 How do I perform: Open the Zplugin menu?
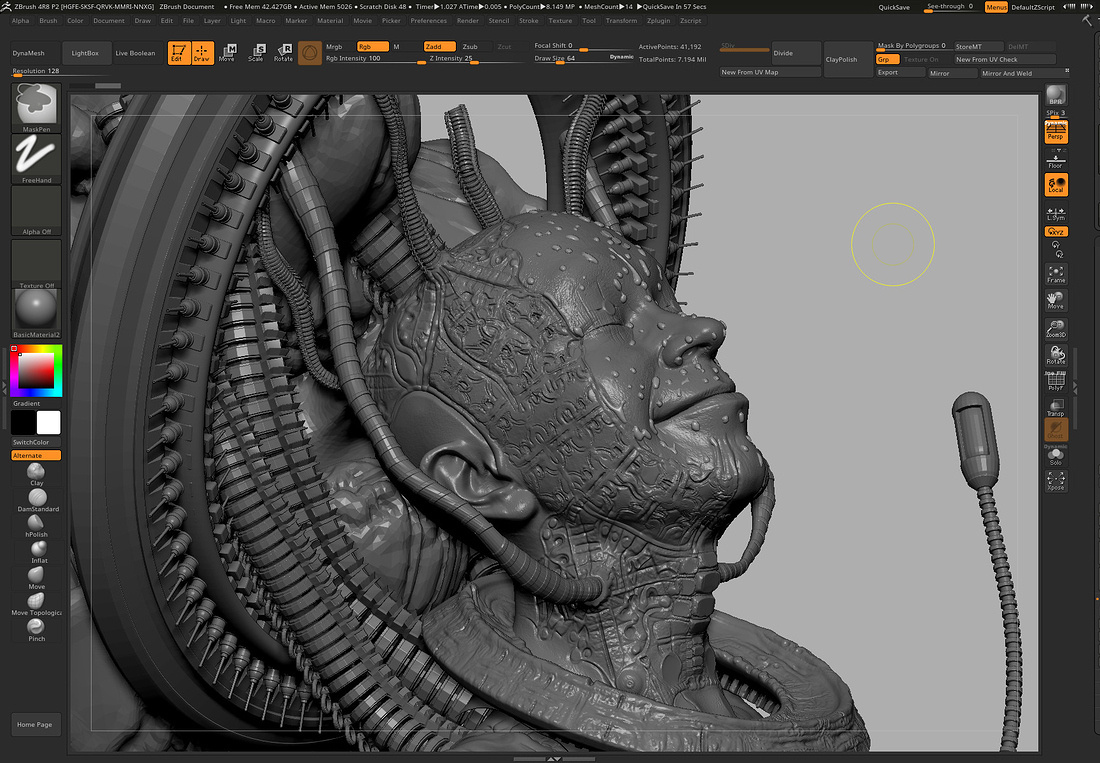pyautogui.click(x=659, y=21)
